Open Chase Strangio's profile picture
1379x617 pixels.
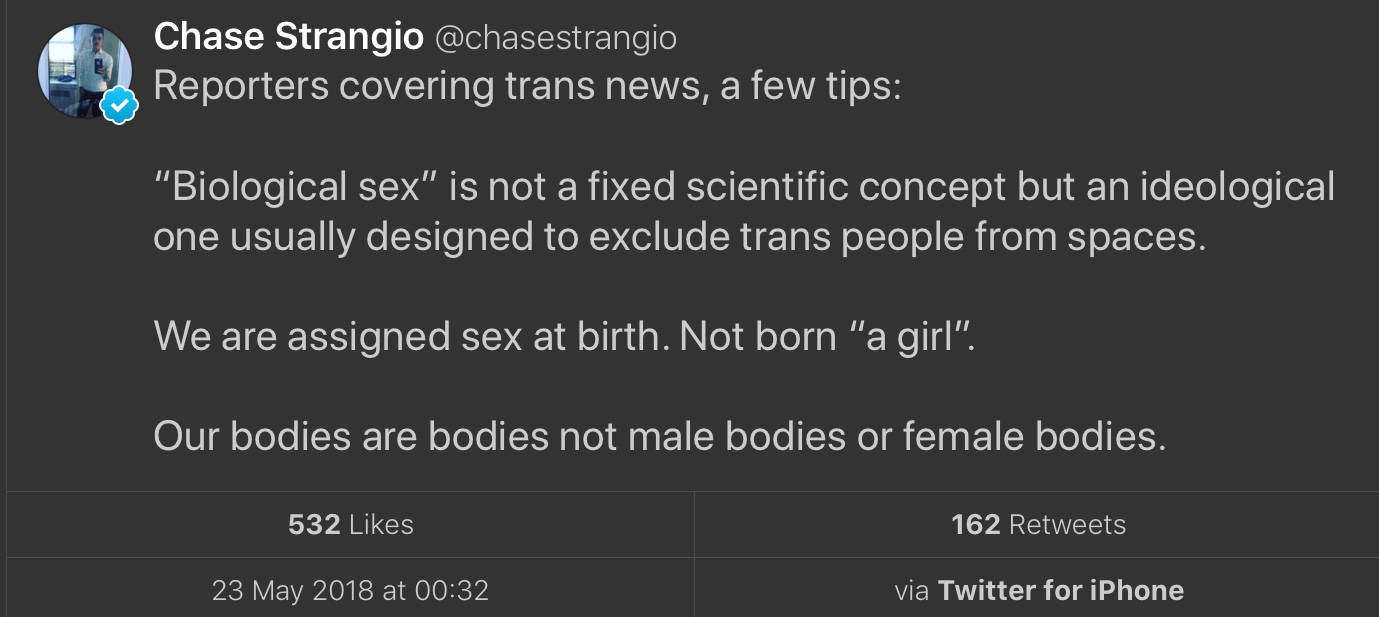[x=84, y=70]
